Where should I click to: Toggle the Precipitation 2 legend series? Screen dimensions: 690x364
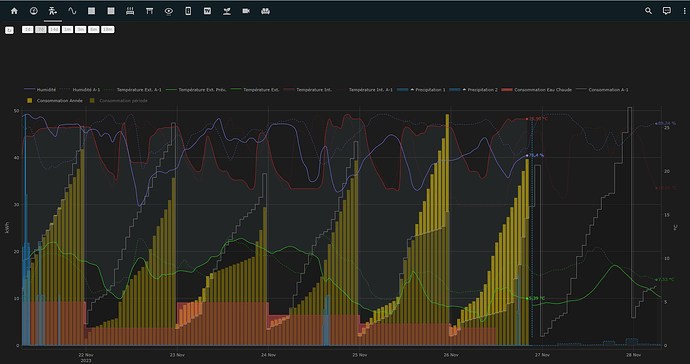pos(473,90)
